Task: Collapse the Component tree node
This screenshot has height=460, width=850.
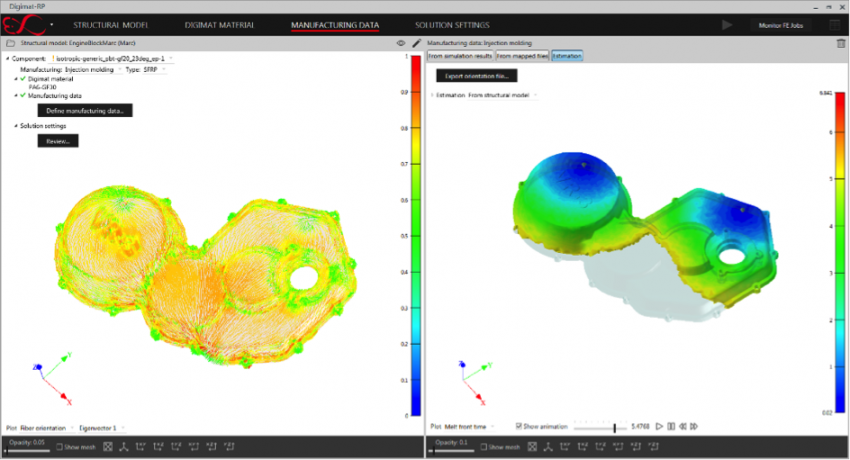Action: [8, 59]
